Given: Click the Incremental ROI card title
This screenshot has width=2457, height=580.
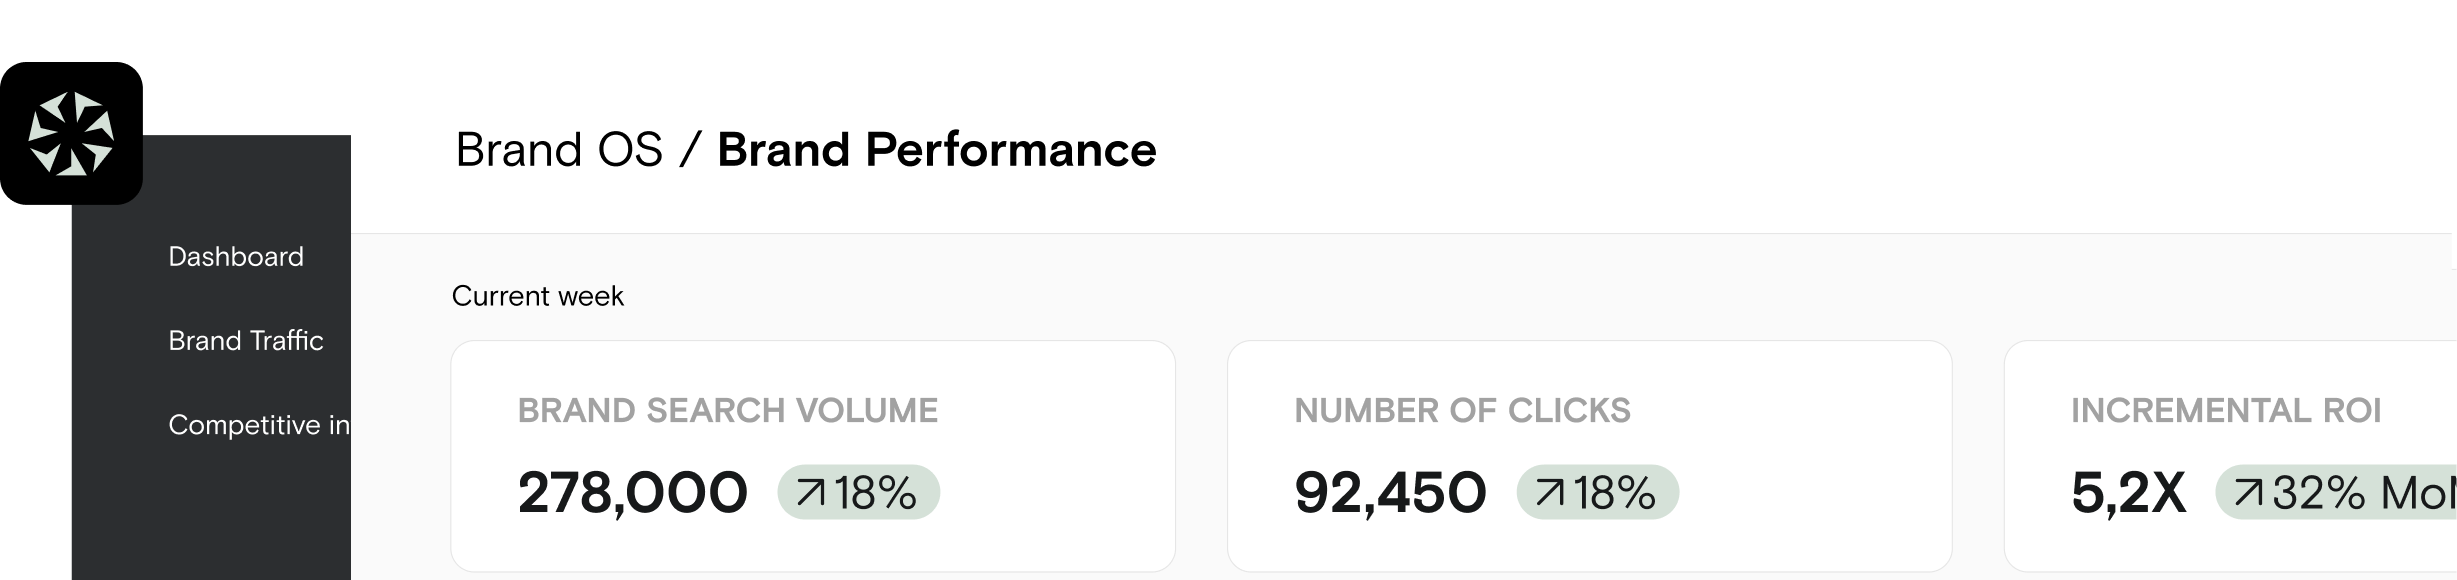Looking at the screenshot, I should [x=2226, y=410].
